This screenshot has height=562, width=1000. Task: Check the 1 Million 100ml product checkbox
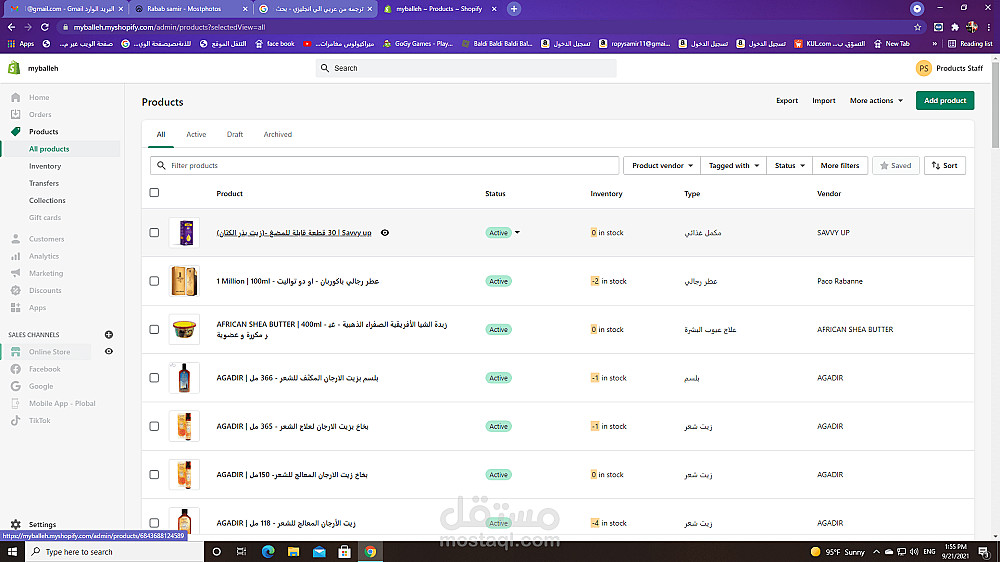coord(154,281)
